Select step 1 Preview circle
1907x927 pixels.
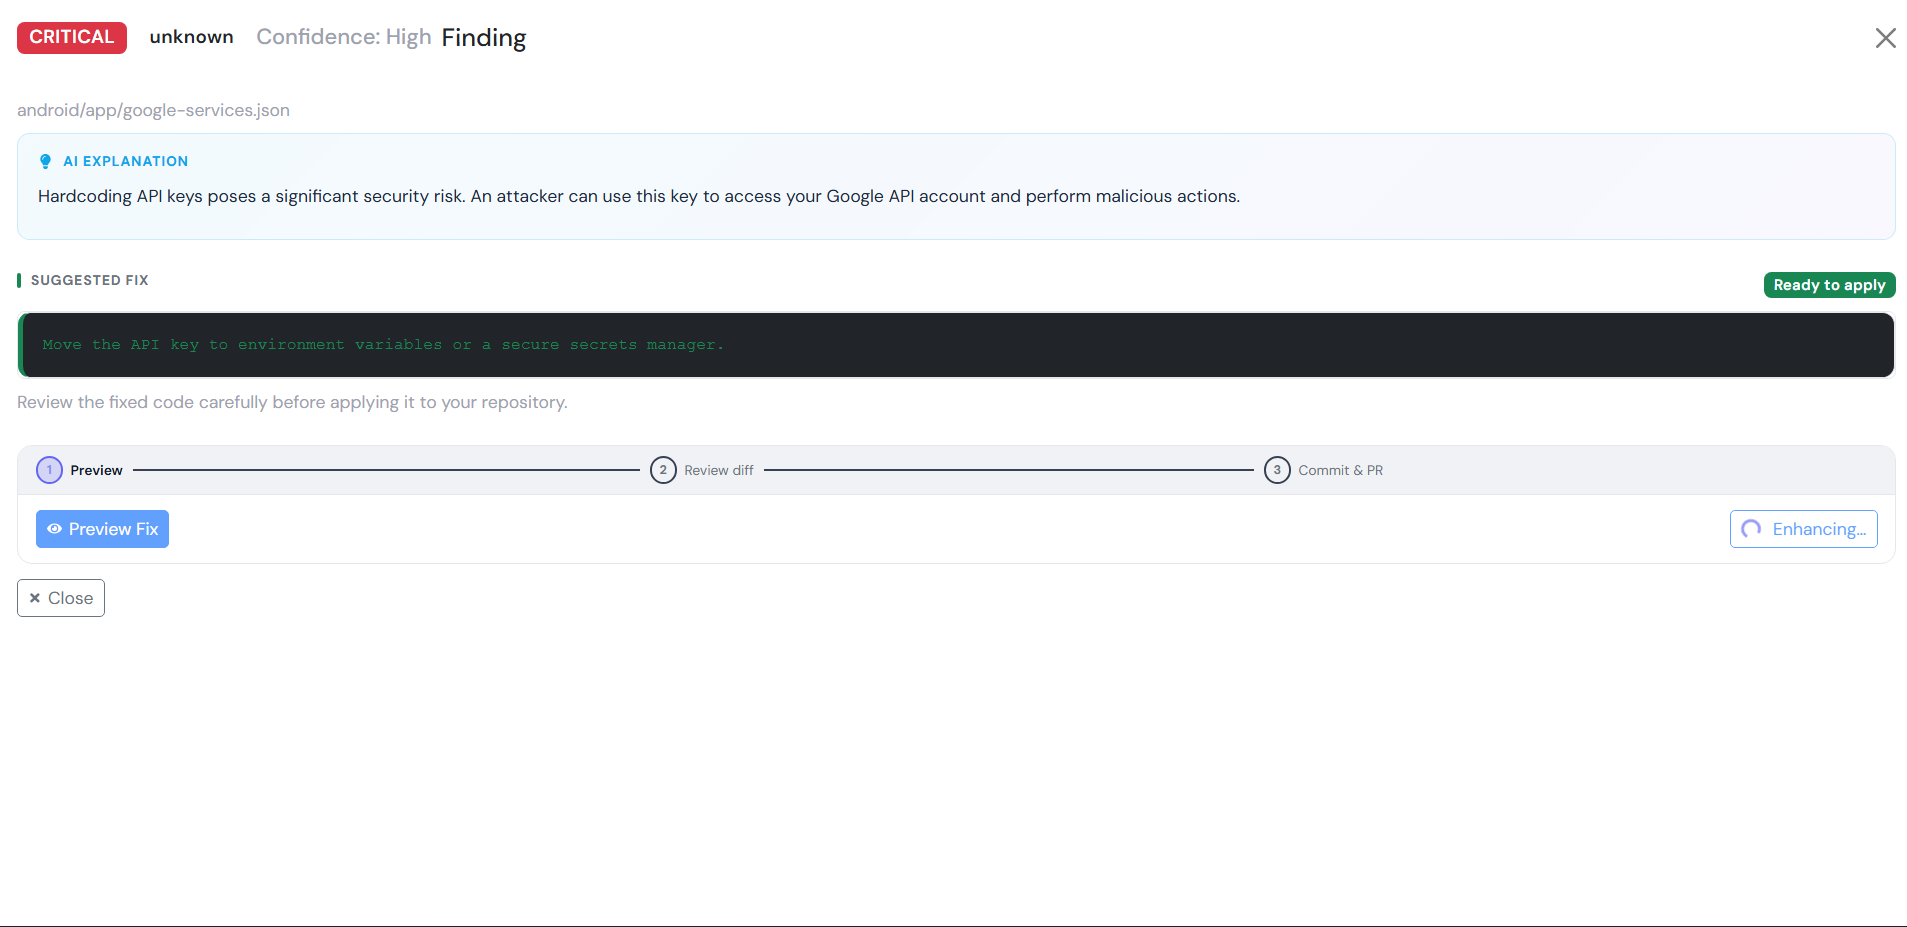click(x=49, y=470)
